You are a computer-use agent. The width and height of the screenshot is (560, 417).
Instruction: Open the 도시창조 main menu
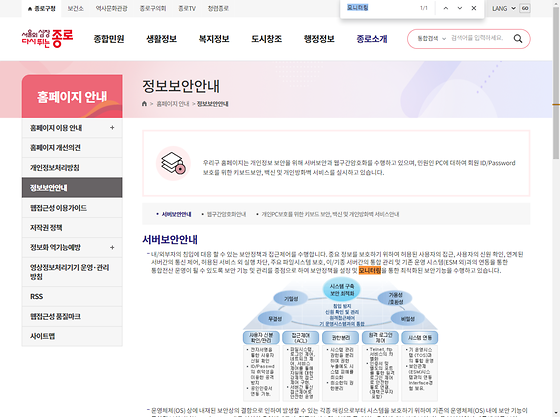click(266, 39)
